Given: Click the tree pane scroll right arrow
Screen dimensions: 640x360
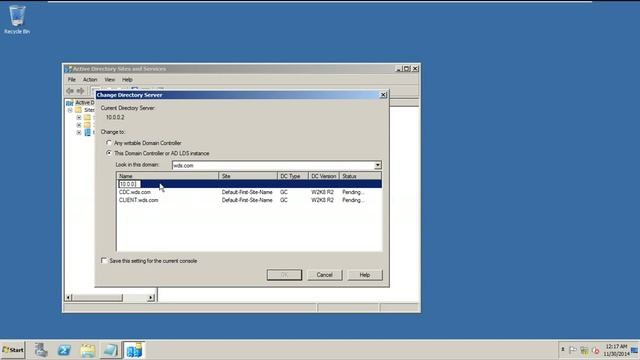Looking at the screenshot, I should point(151,298).
